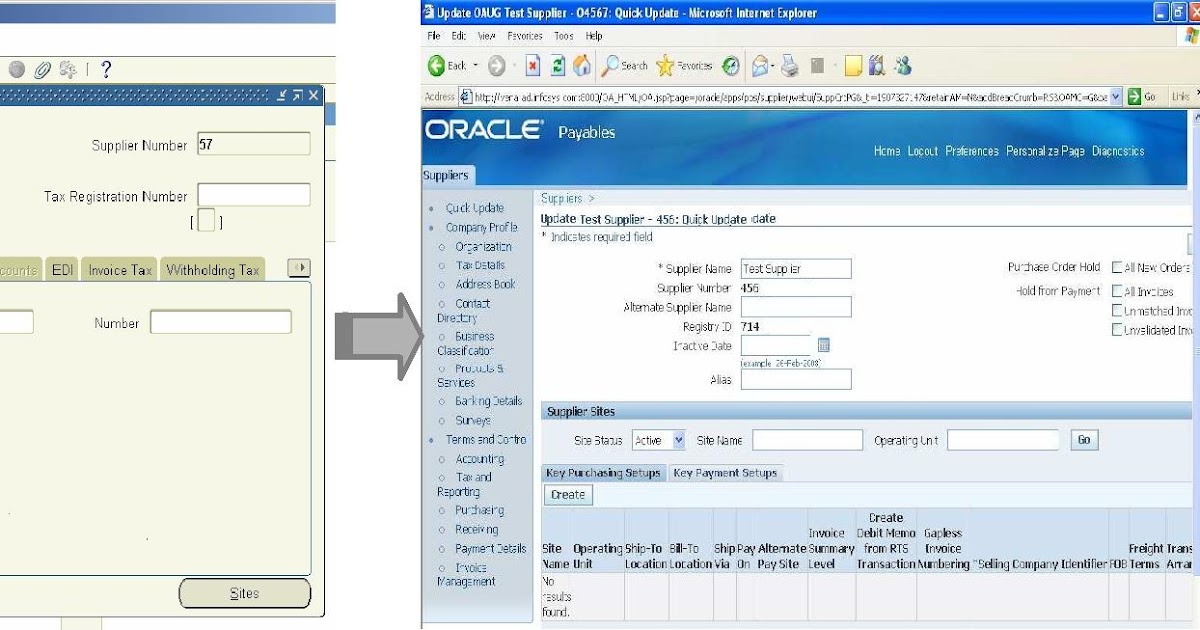Viewport: 1200px width, 630px height.
Task: Click the Create button under Key Purchasing Setups
Action: [566, 494]
